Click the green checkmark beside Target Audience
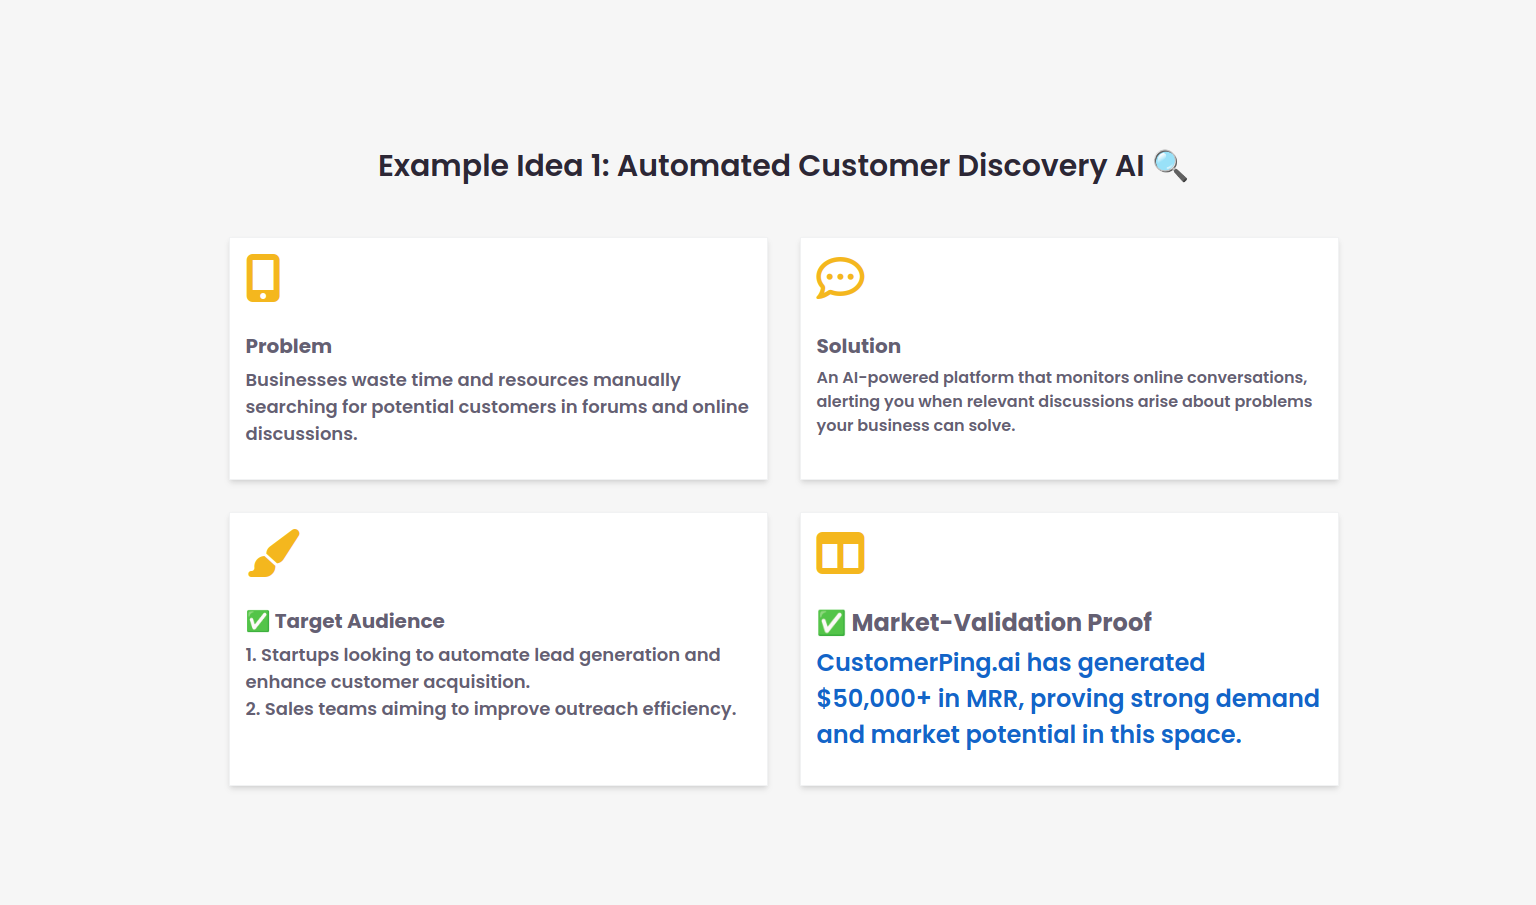 (258, 621)
